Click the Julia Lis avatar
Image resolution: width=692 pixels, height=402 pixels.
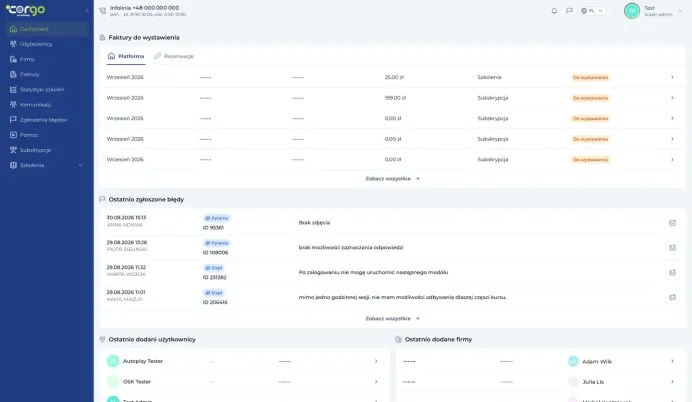tap(573, 382)
